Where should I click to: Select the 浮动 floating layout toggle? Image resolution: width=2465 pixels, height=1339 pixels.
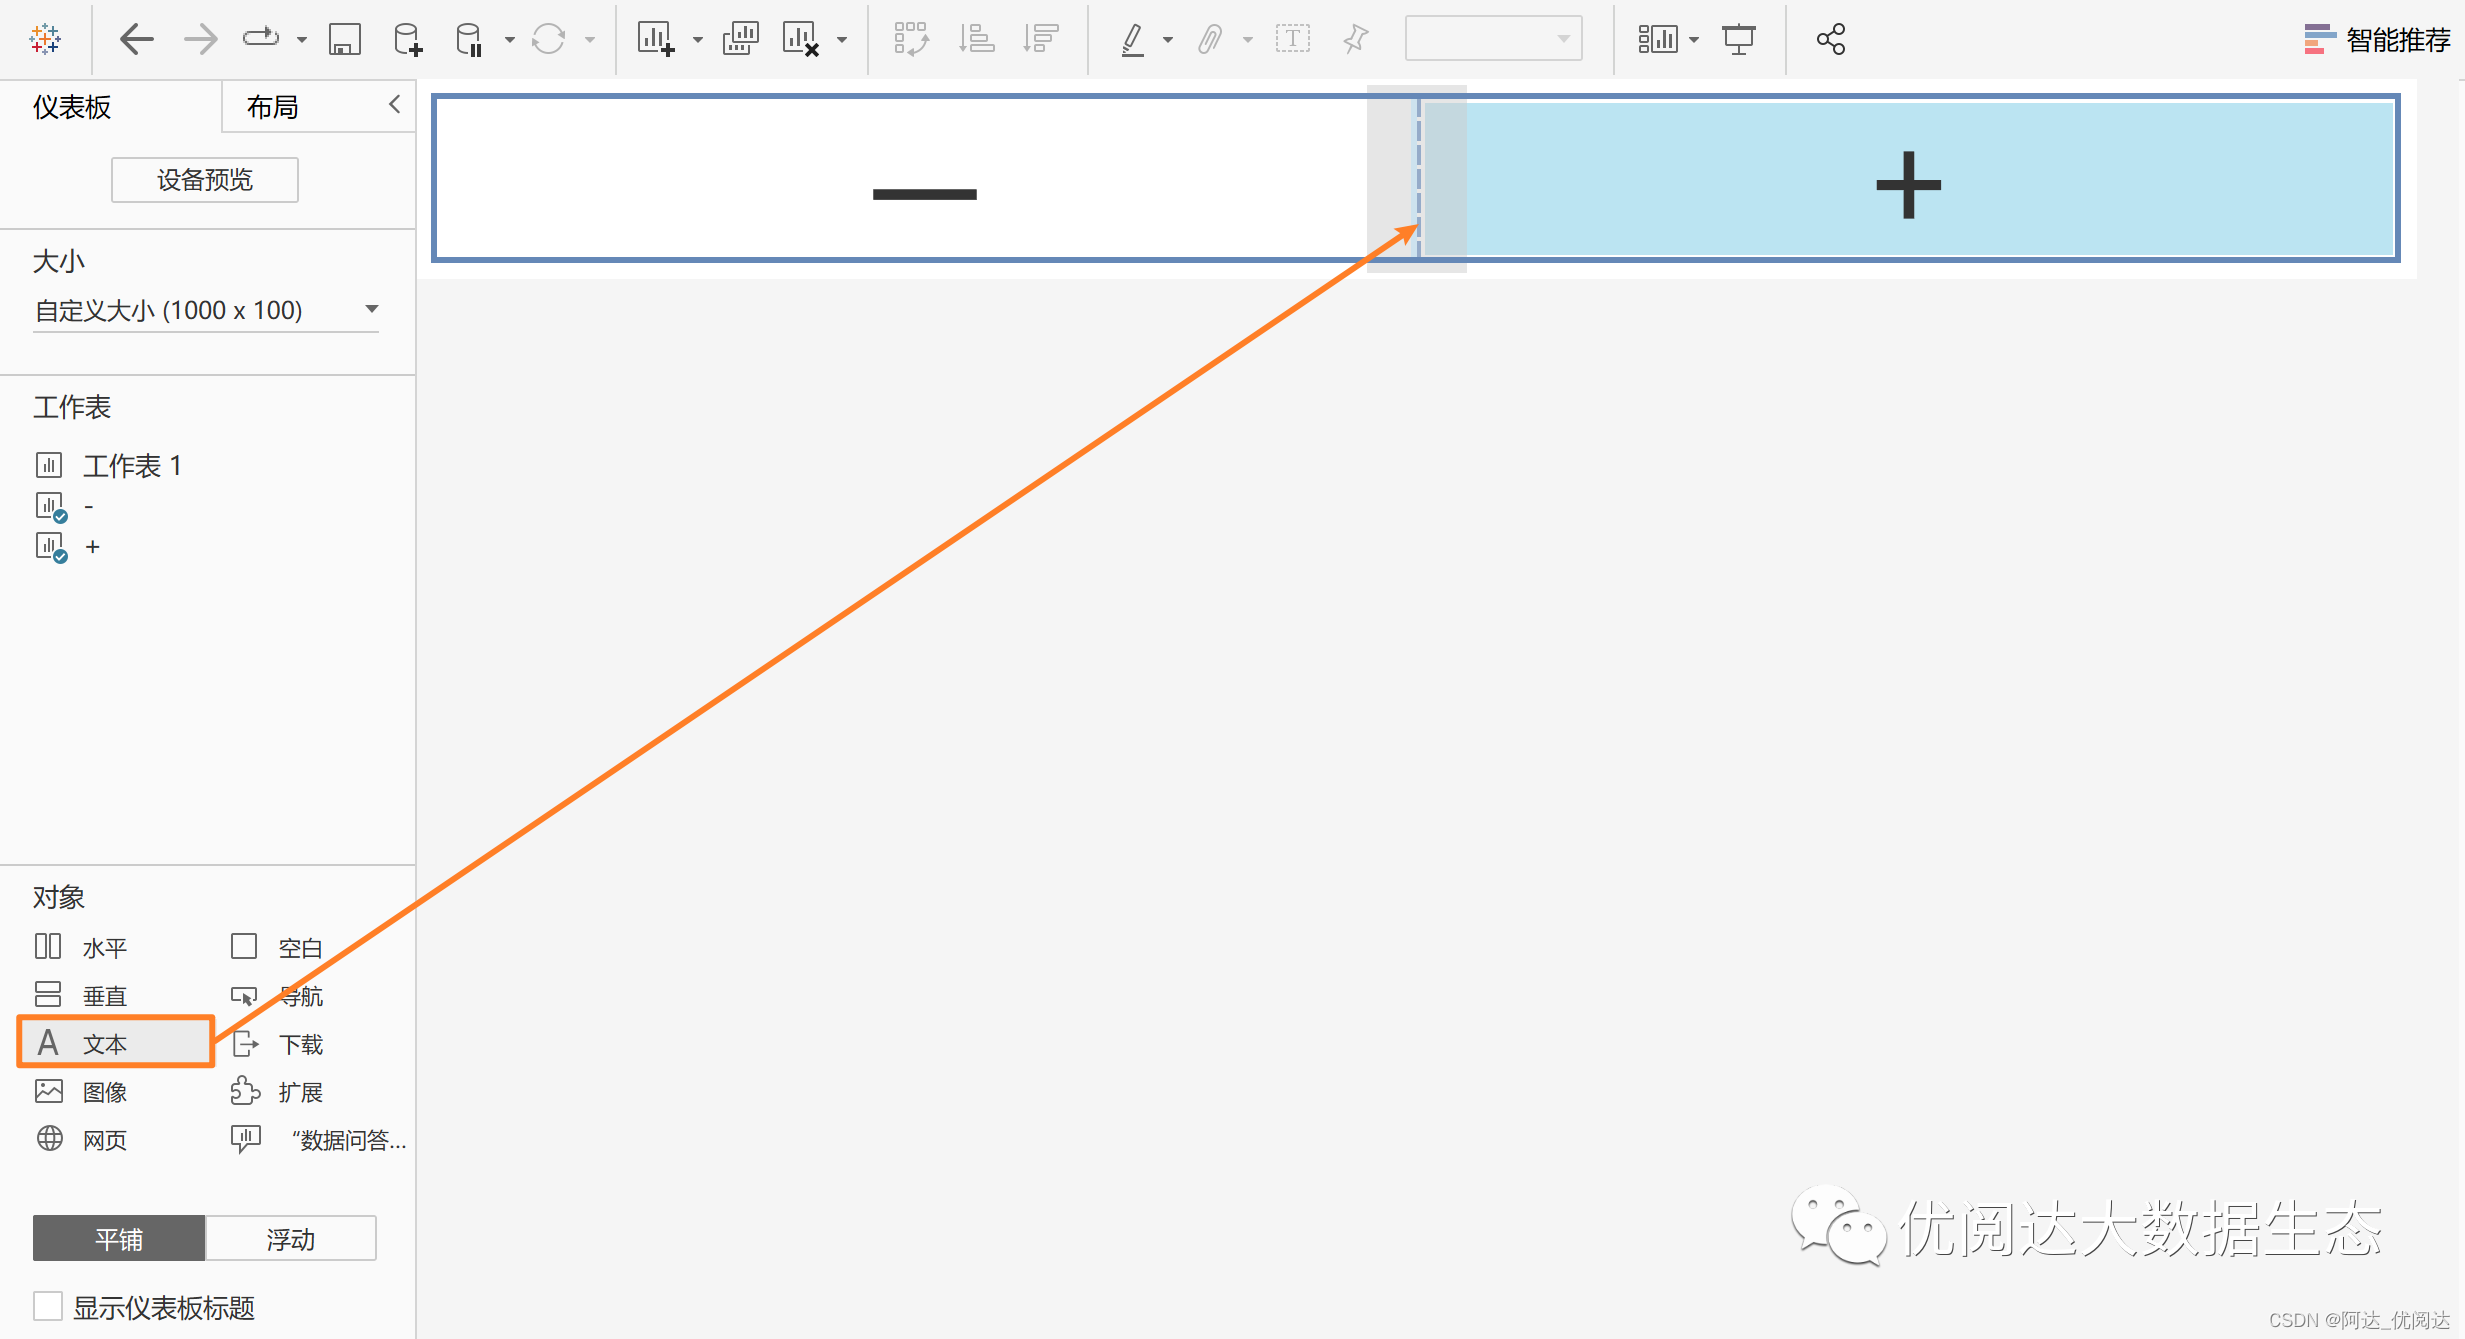(x=290, y=1239)
